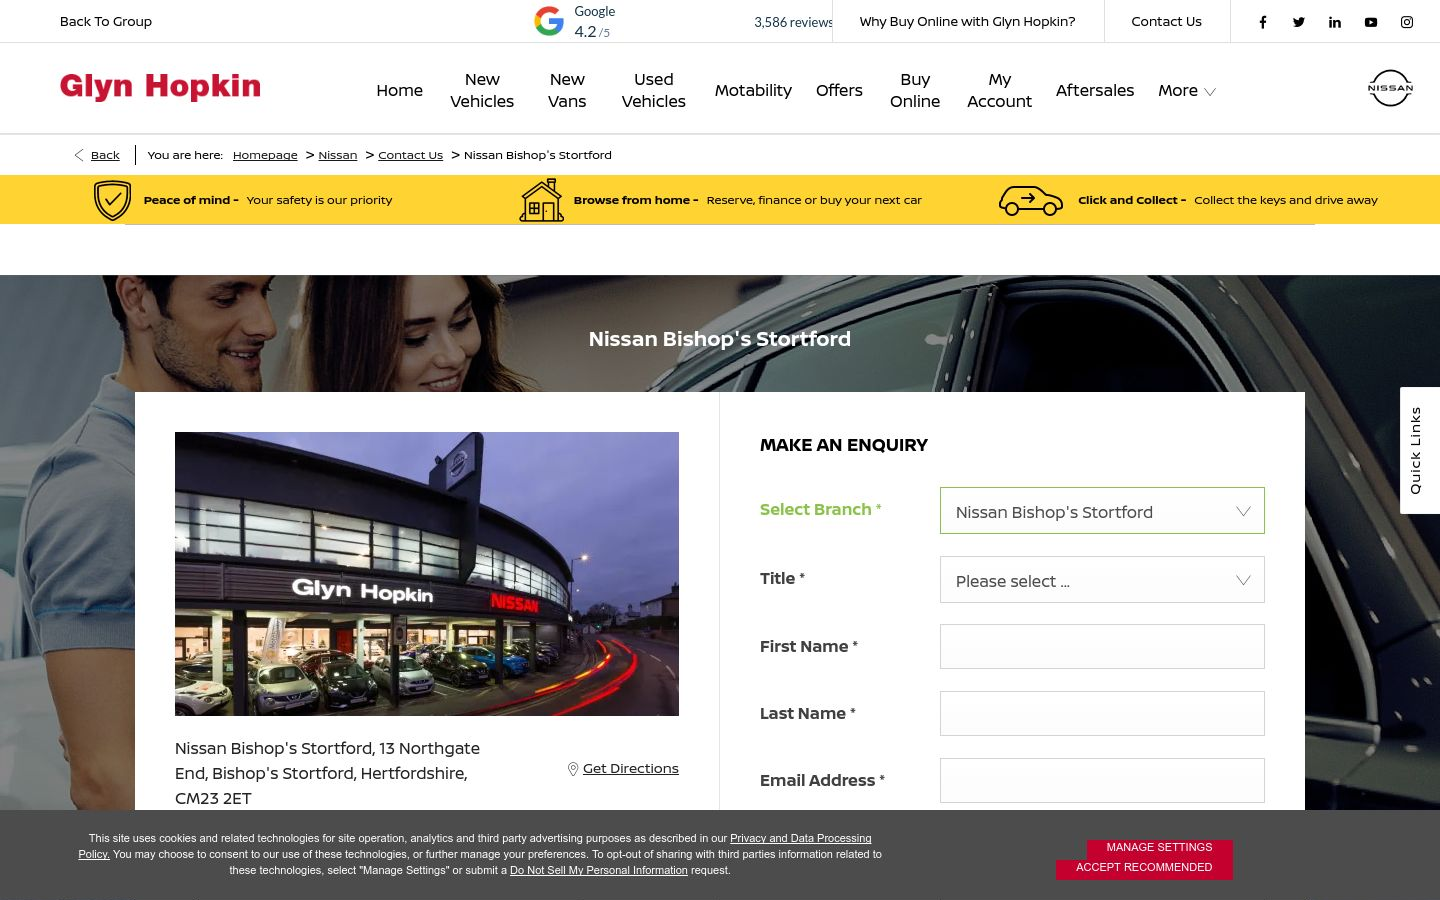Click the dealership showroom photo
The height and width of the screenshot is (900, 1440).
click(x=427, y=574)
